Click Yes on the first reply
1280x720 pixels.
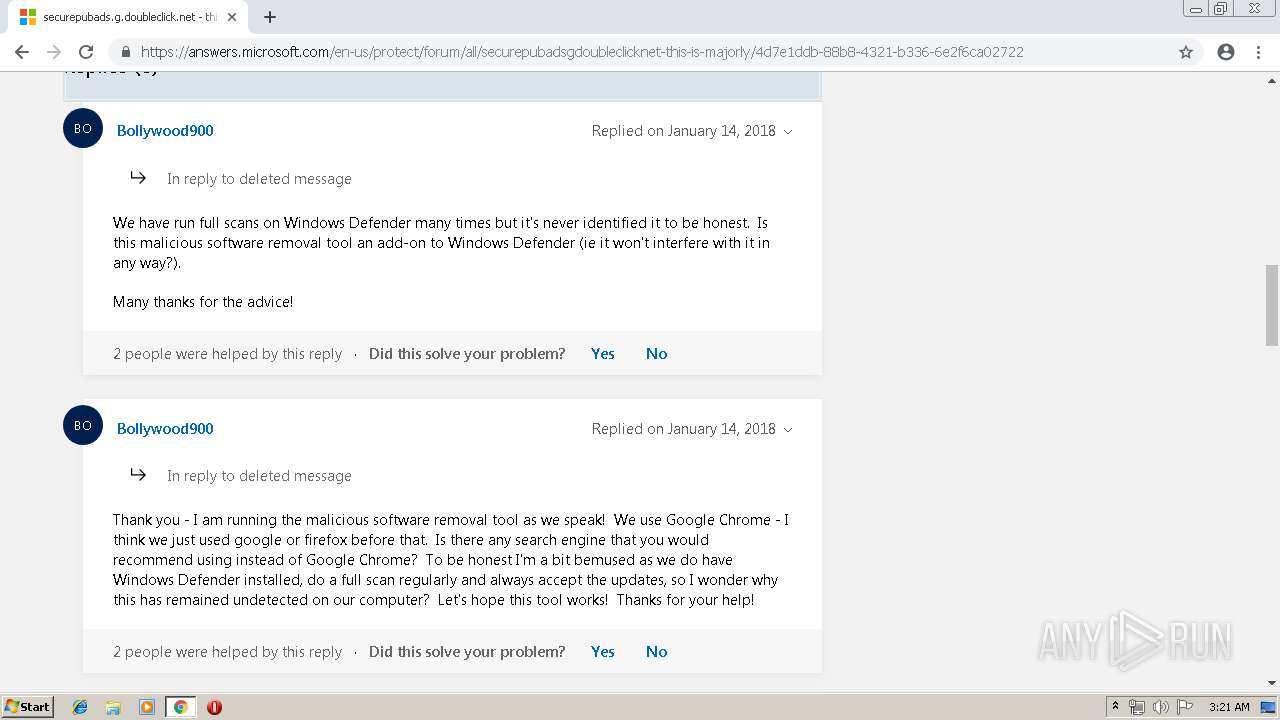tap(602, 353)
